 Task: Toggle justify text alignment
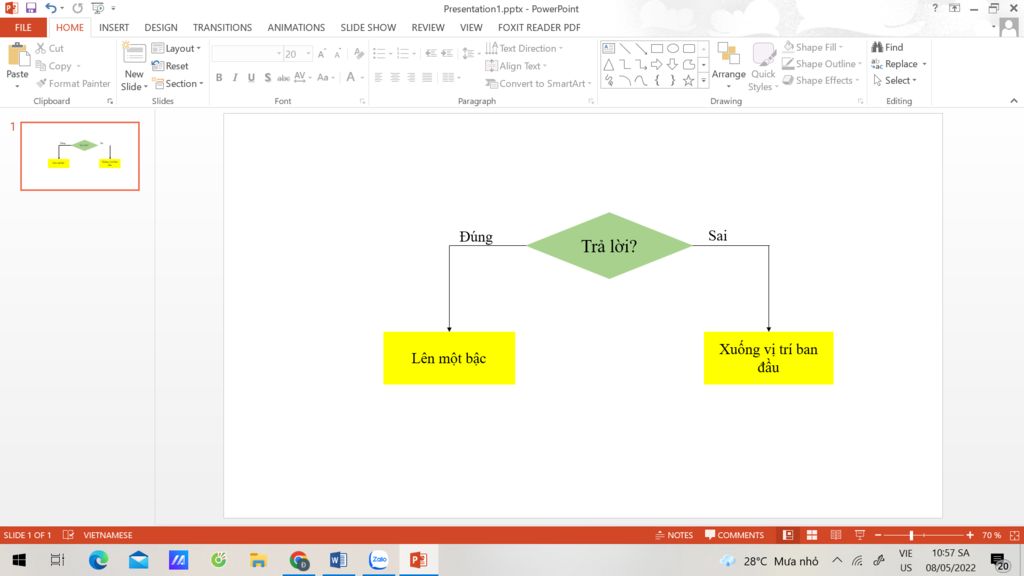427,78
